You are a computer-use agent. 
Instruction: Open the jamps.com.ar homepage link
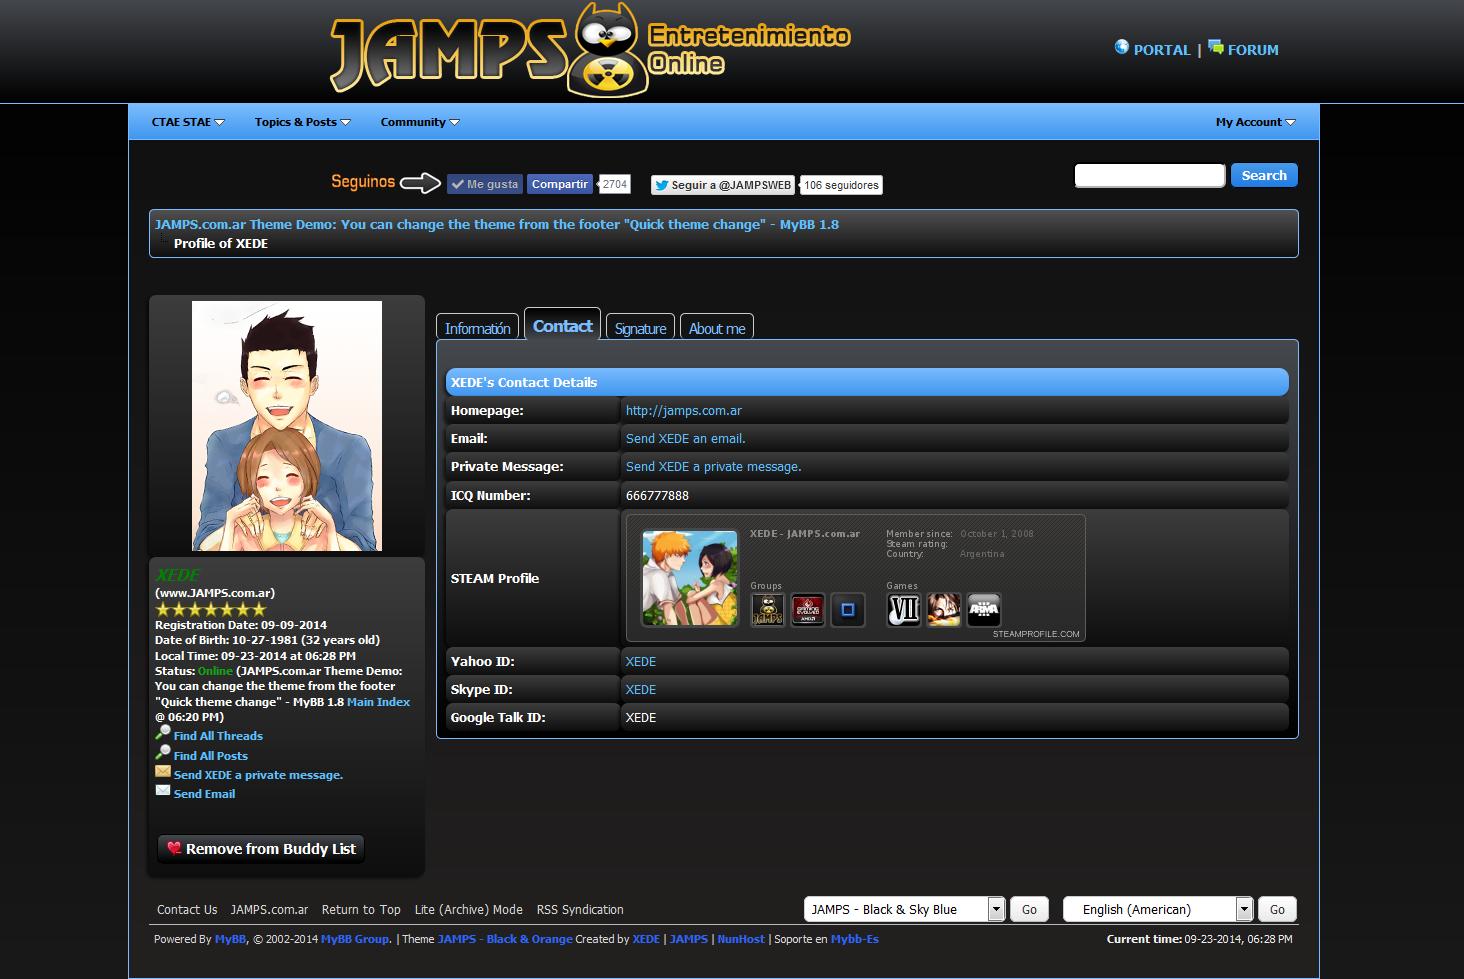click(683, 411)
